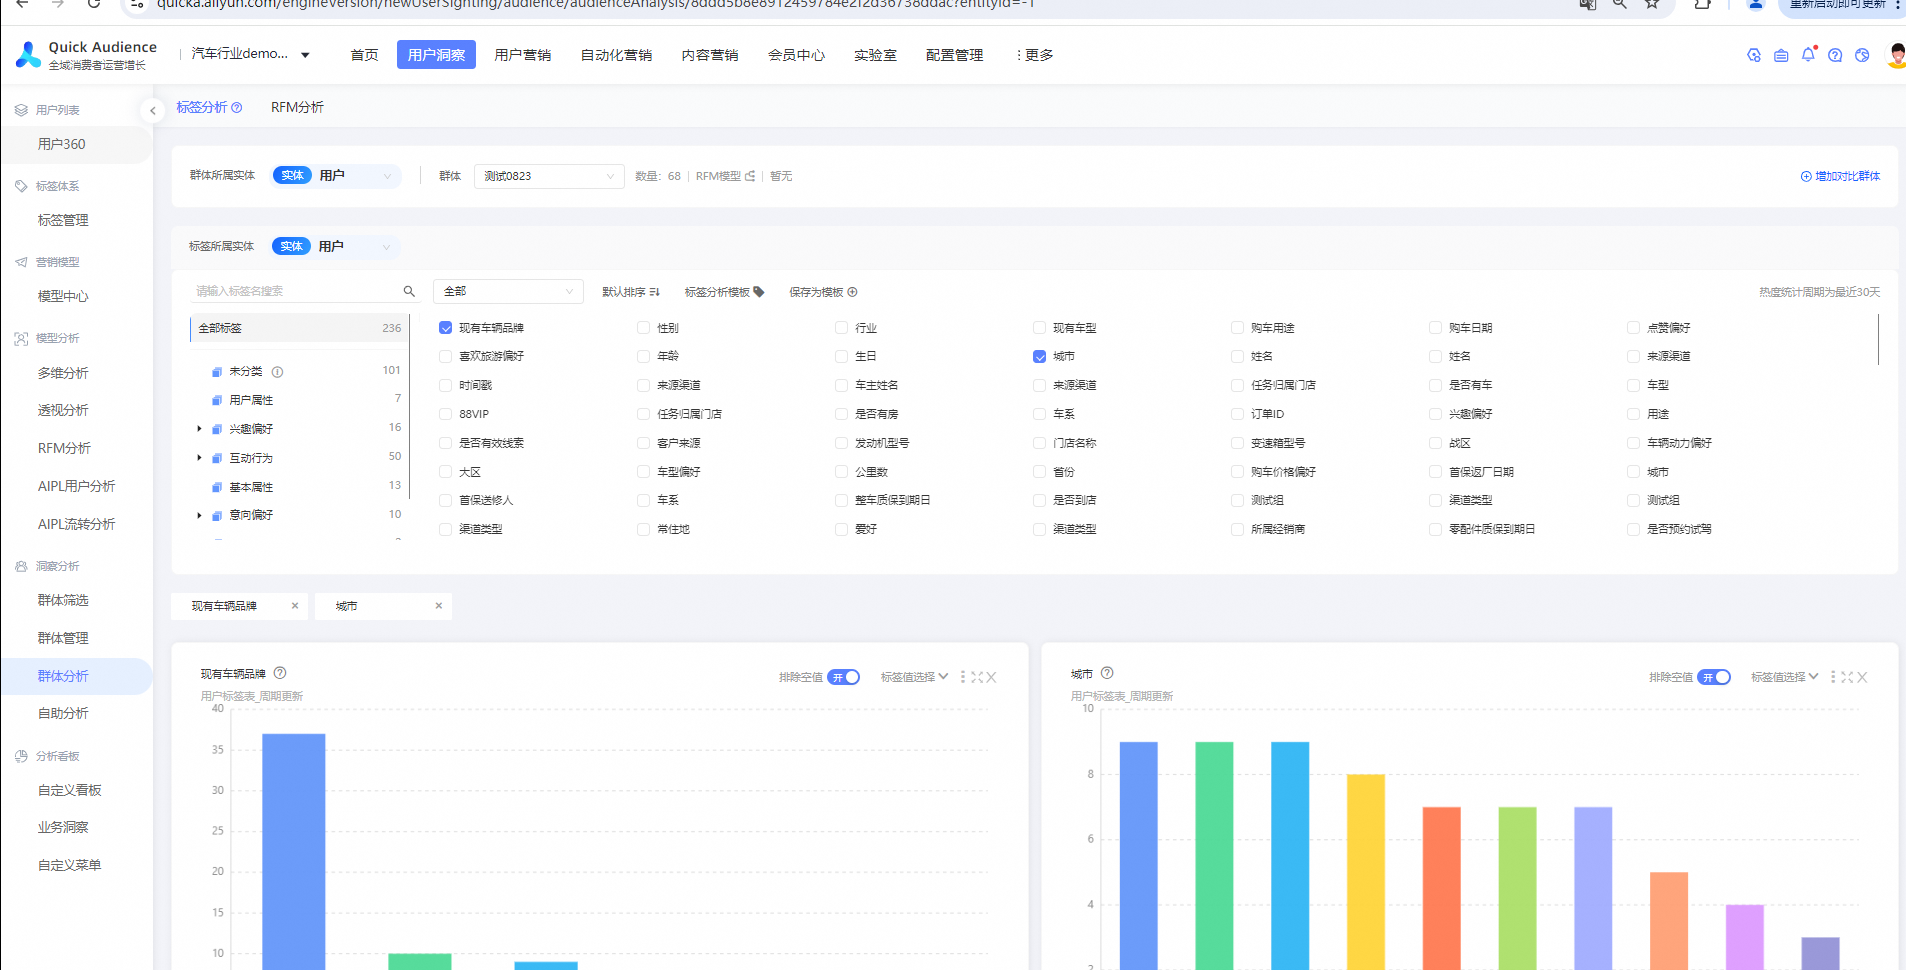The width and height of the screenshot is (1906, 970).
Task: Click the Quick Audience logo icon
Action: click(28, 55)
